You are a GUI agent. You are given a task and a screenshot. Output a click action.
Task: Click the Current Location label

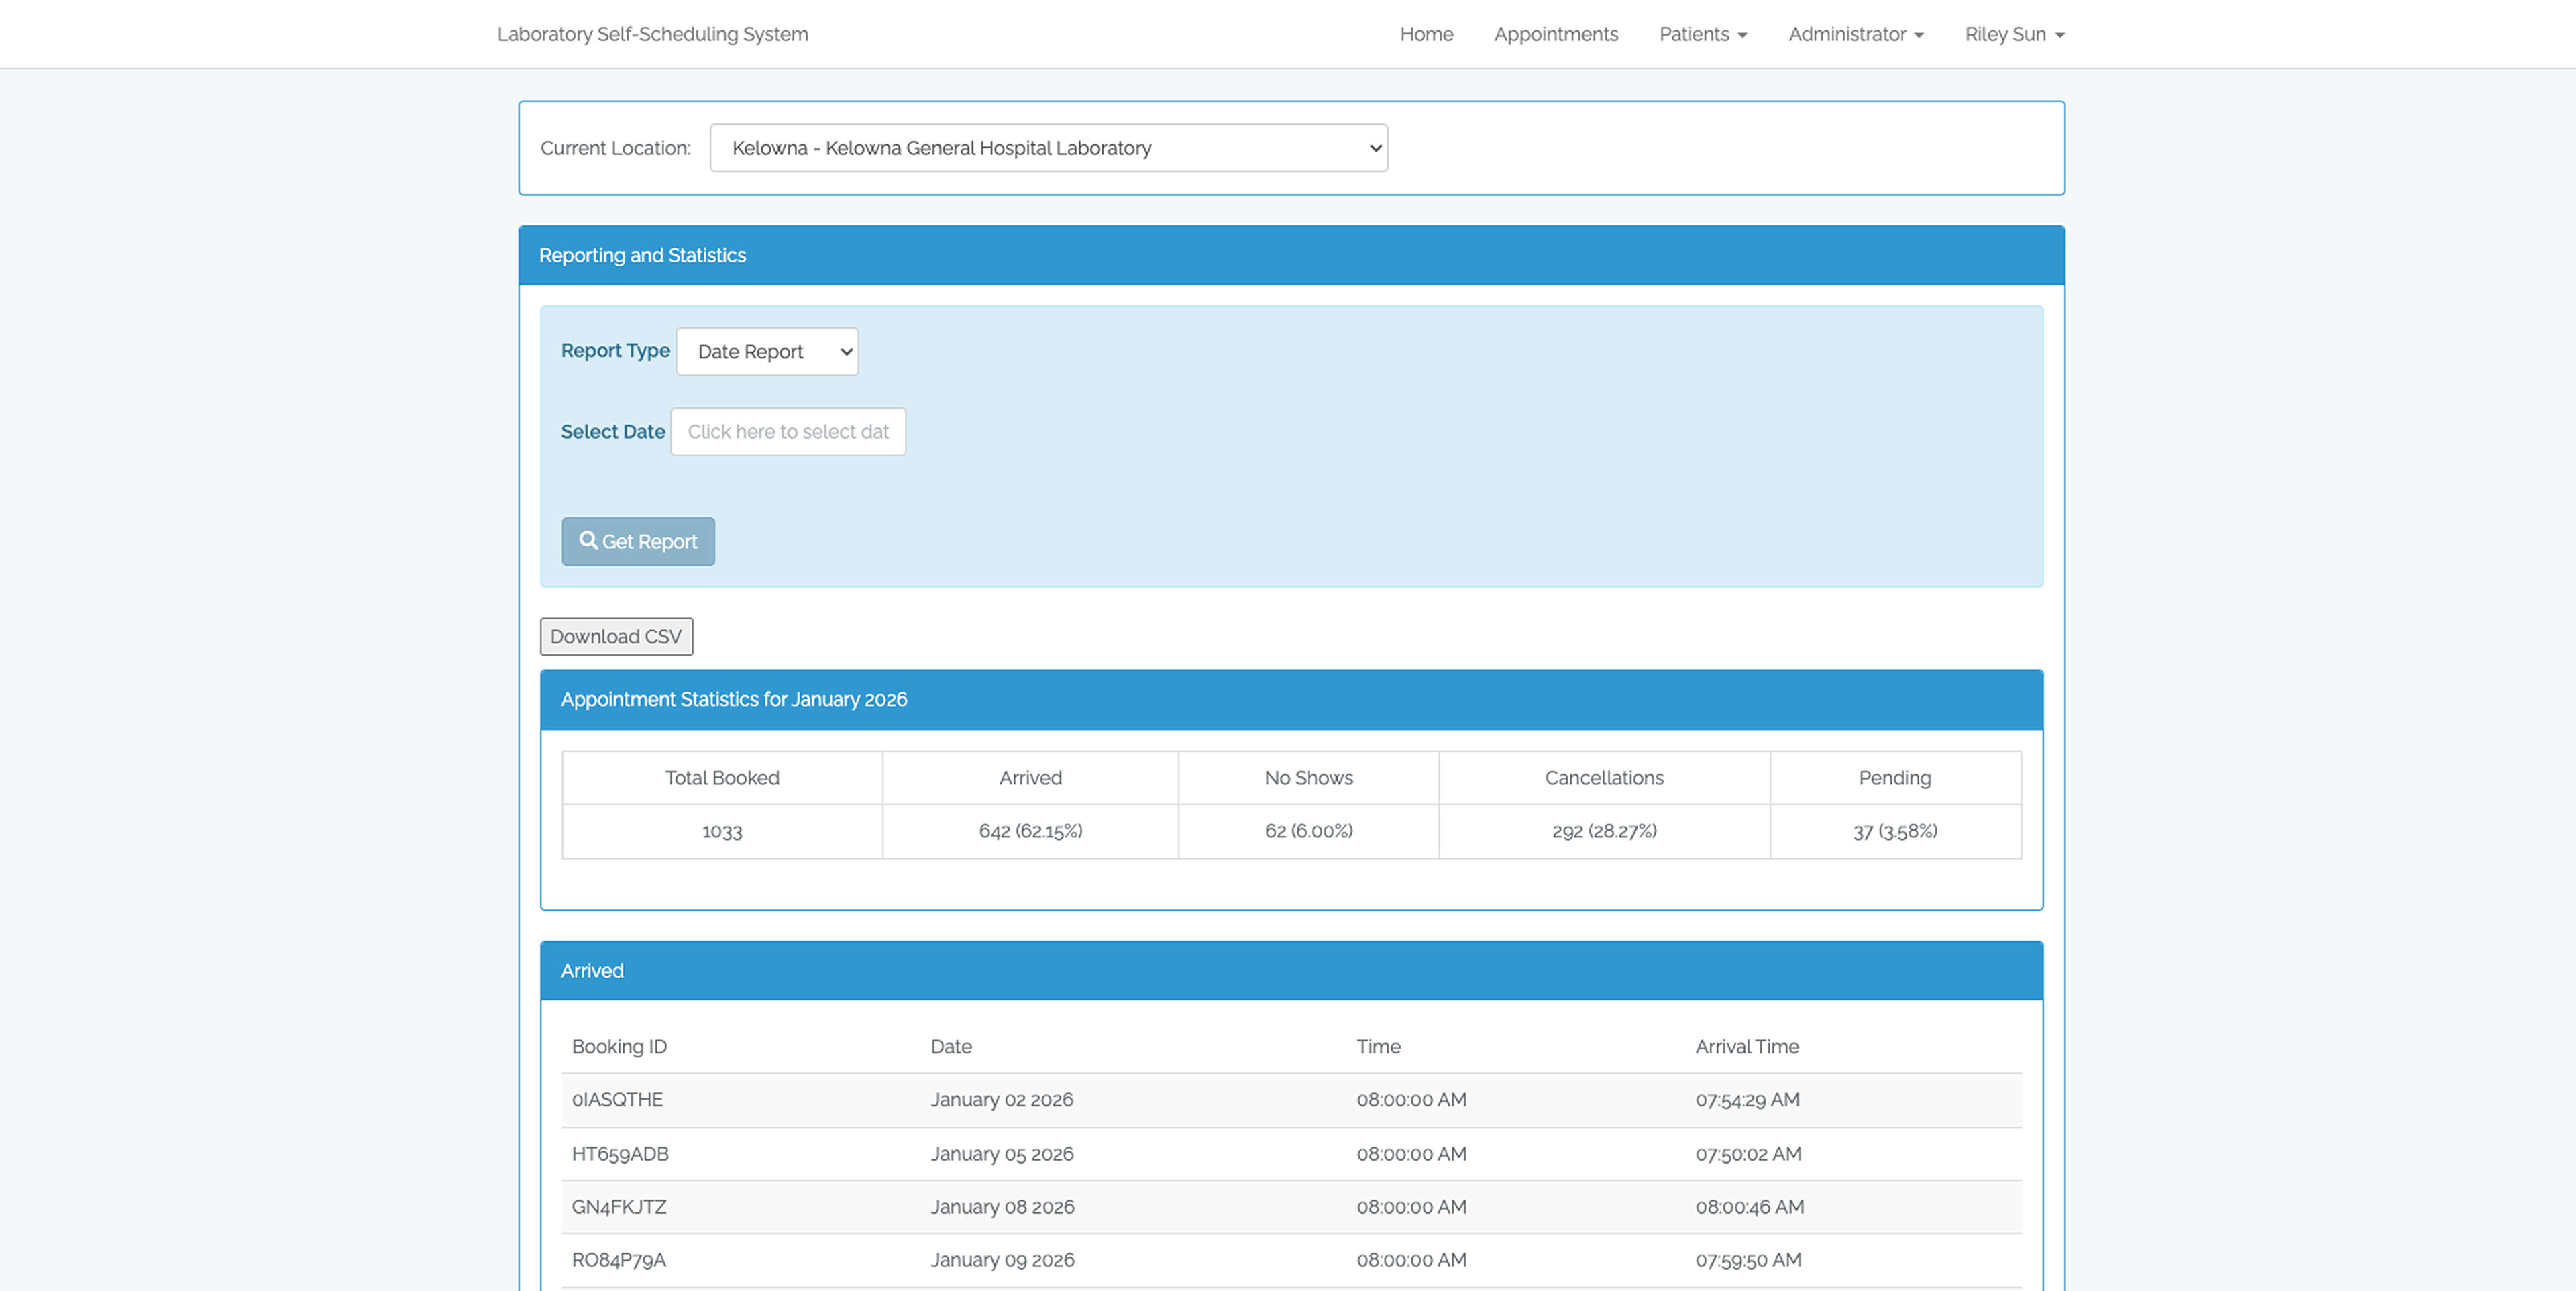coord(615,148)
